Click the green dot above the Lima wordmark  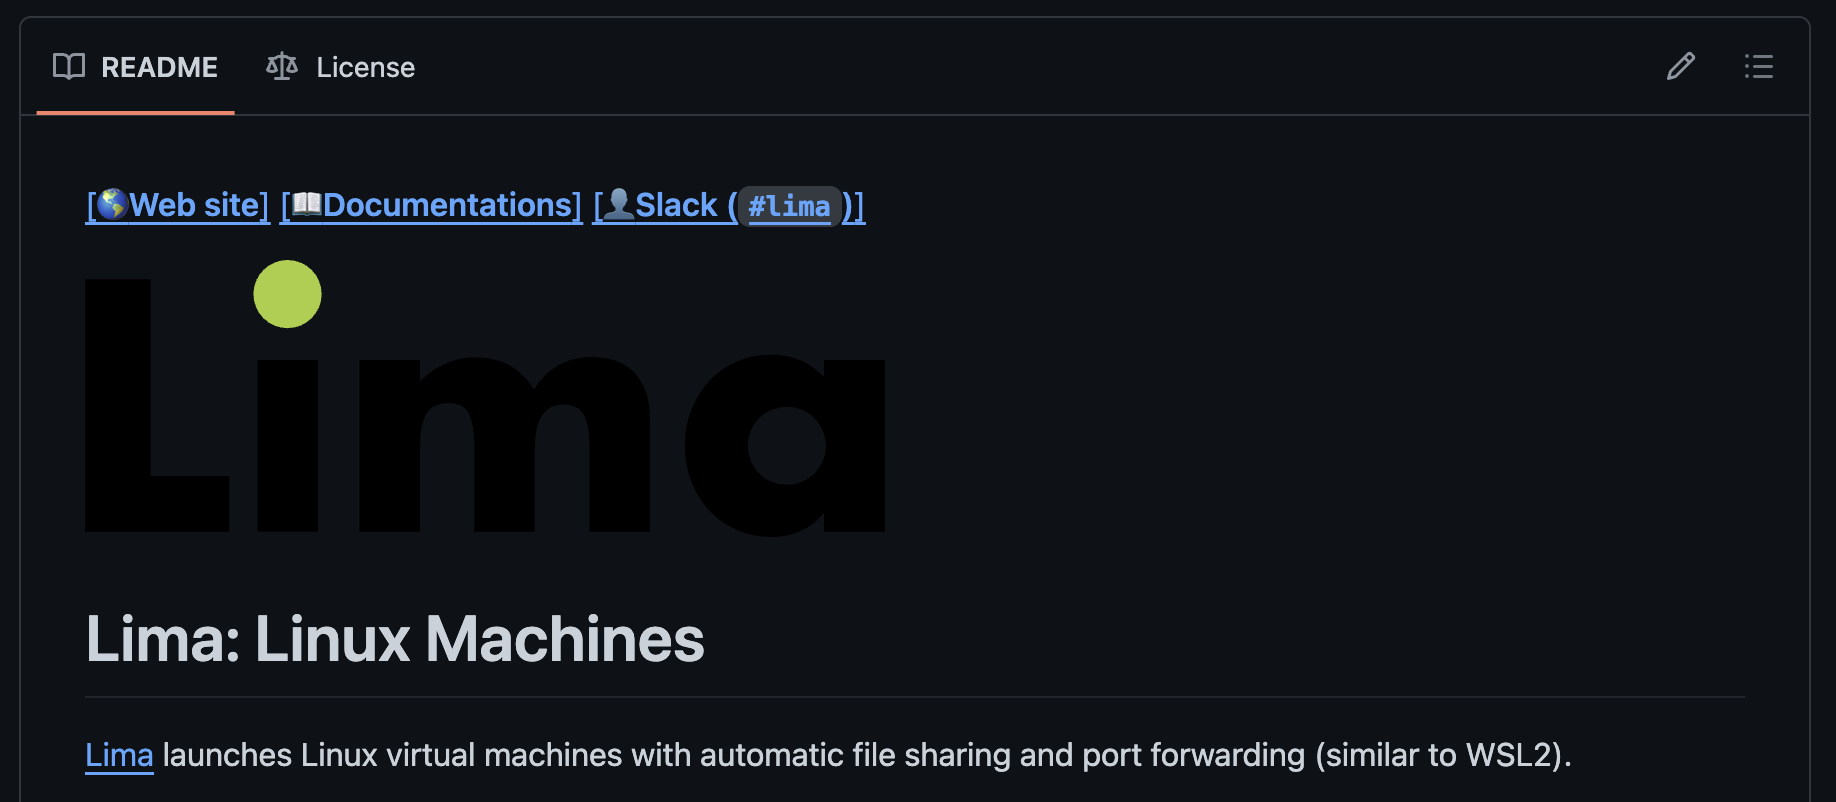tap(288, 294)
